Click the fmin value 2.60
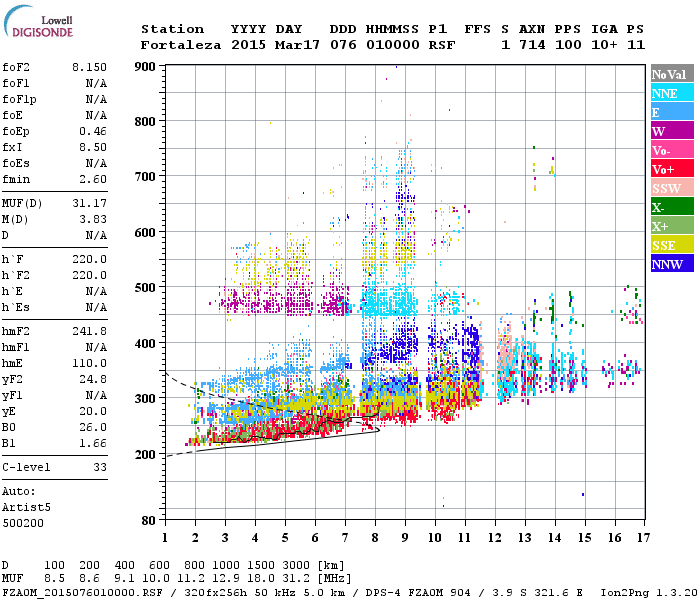Screen dimensions: 700x600 click(x=93, y=179)
